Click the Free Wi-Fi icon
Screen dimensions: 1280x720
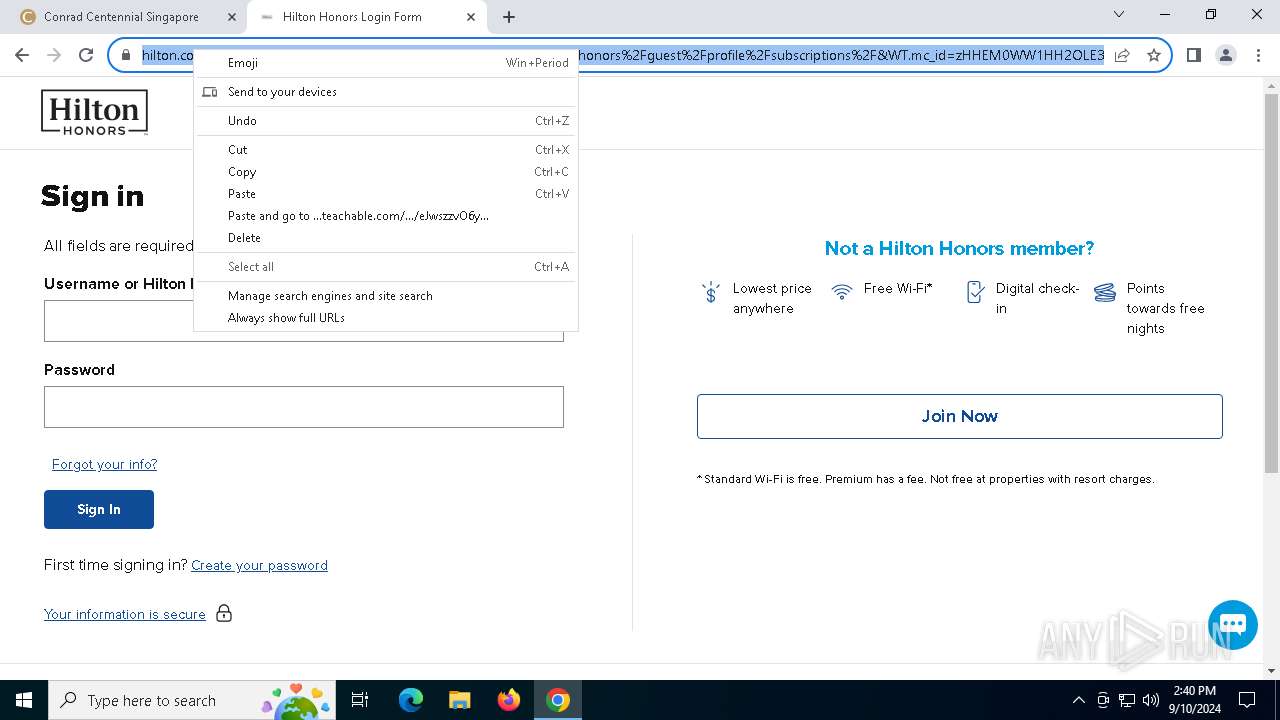[842, 291]
